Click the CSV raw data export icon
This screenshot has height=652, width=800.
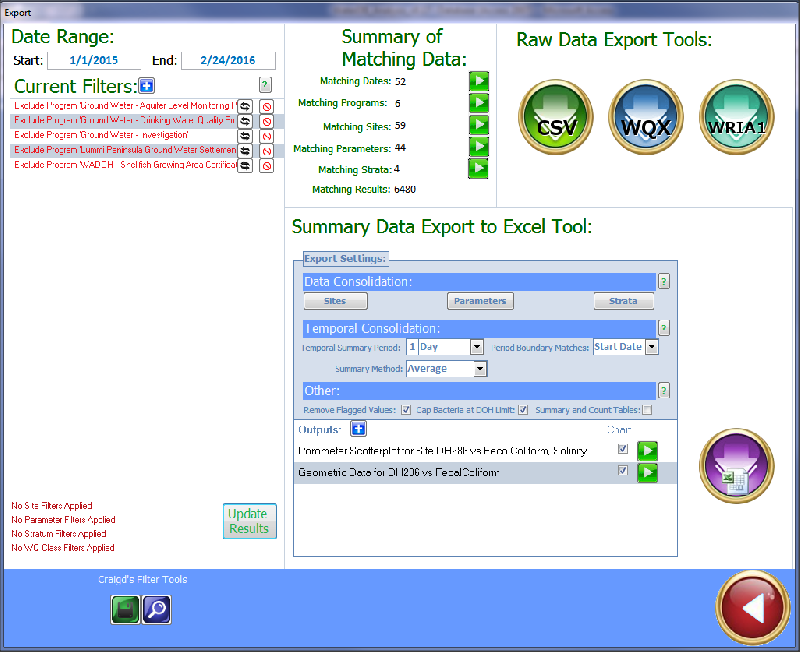pos(556,117)
